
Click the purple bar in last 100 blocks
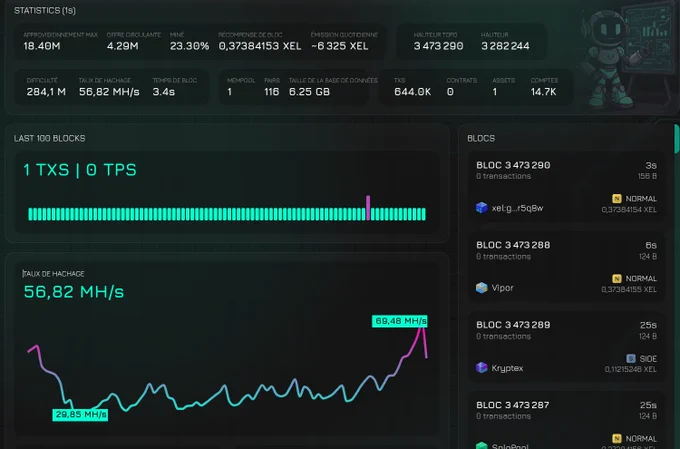point(368,208)
